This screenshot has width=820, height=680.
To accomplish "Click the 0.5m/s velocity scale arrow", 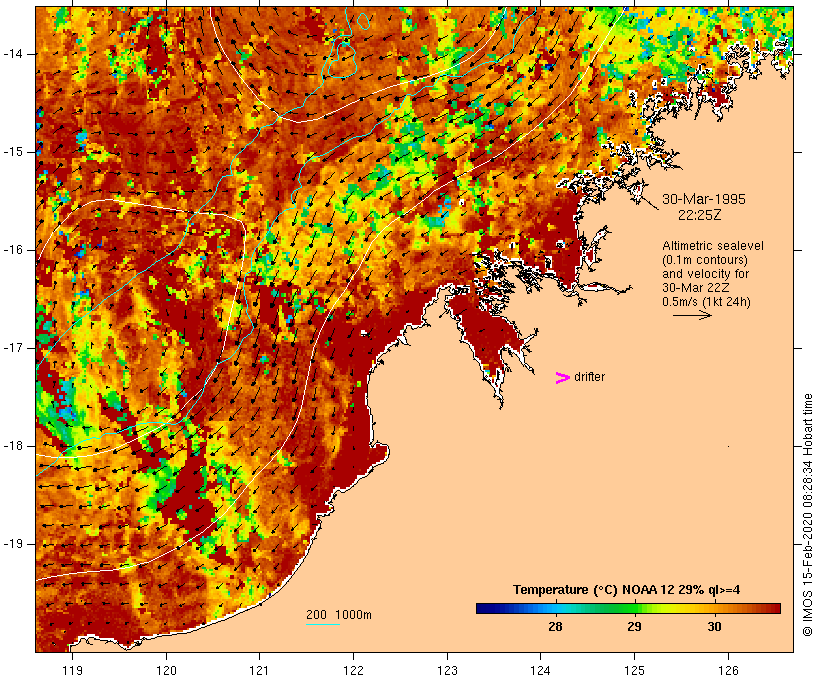I will coord(692,315).
